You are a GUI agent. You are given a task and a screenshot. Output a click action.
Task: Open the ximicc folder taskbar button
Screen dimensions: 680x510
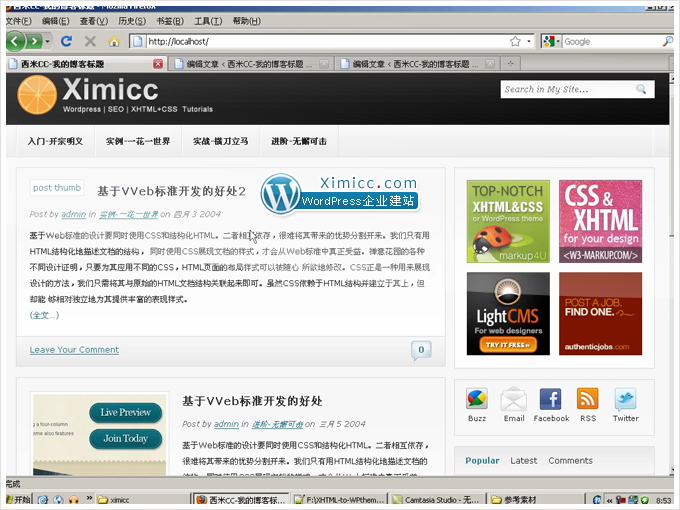[x=143, y=500]
